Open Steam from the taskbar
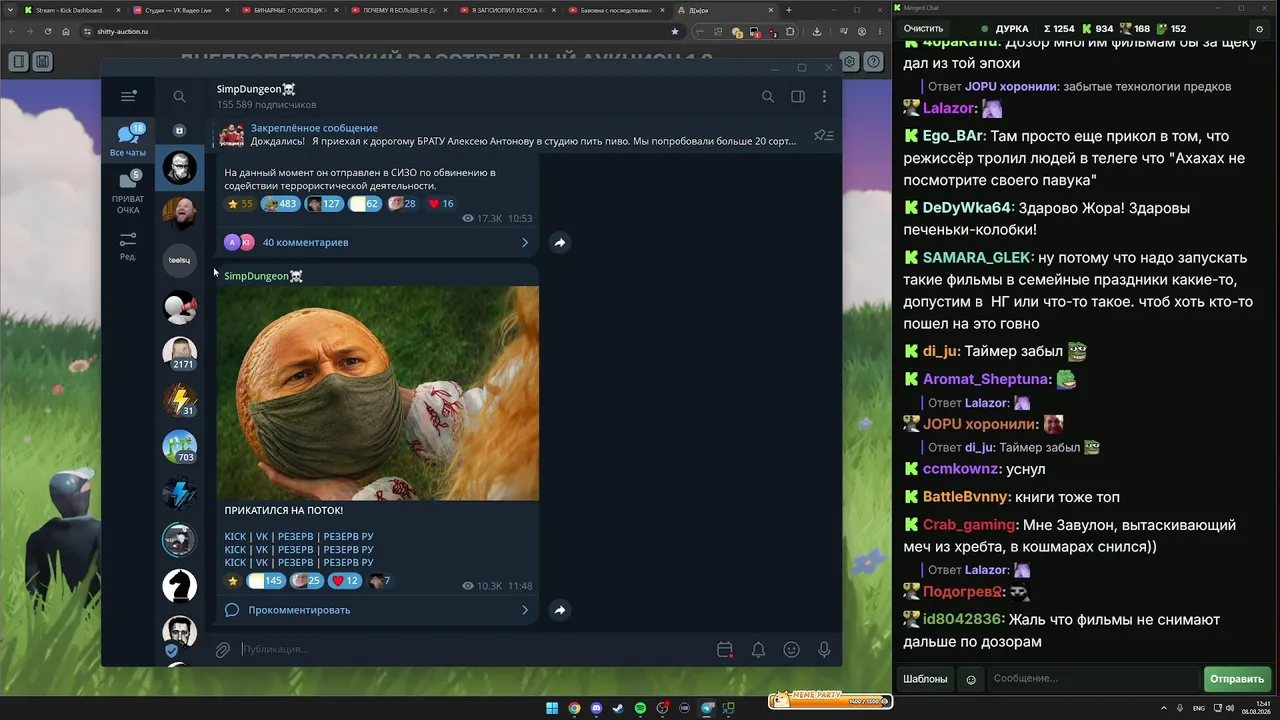The width and height of the screenshot is (1280, 720). coord(618,709)
